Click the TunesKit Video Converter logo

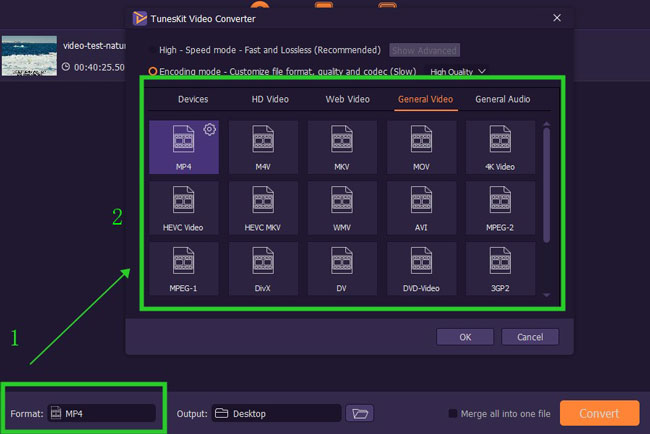[x=140, y=18]
